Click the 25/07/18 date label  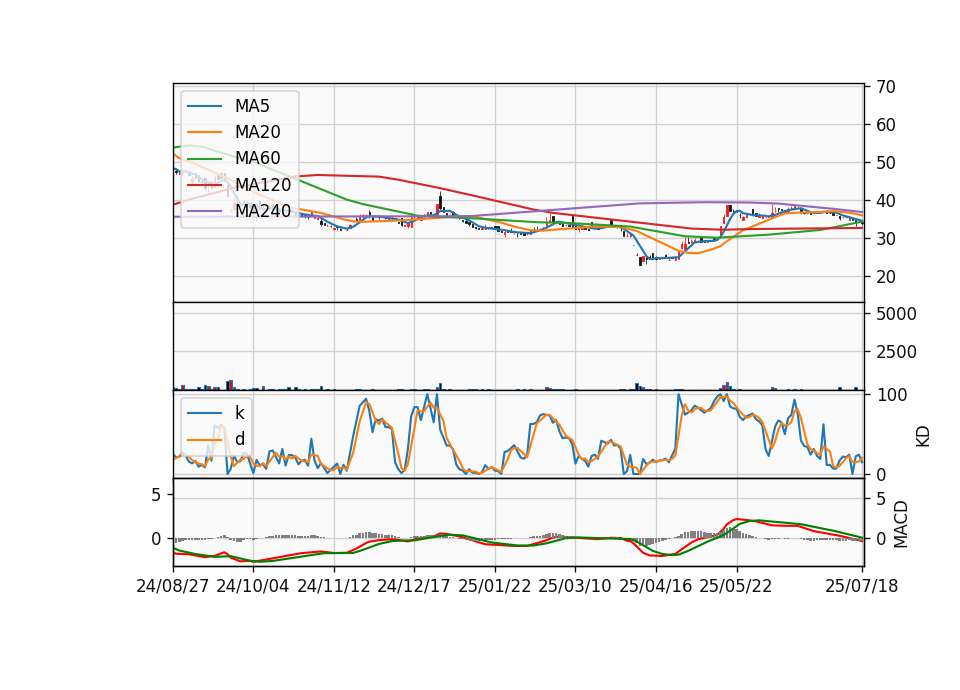861,586
